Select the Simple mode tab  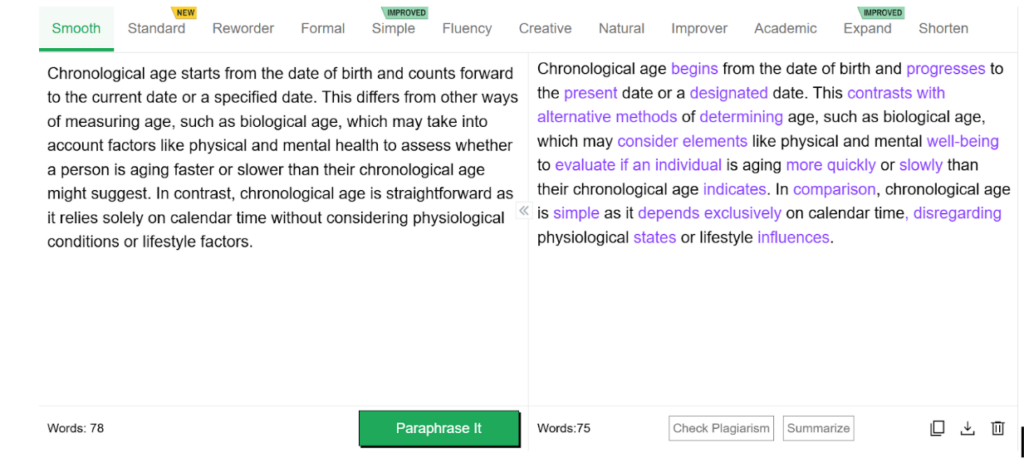[393, 28]
